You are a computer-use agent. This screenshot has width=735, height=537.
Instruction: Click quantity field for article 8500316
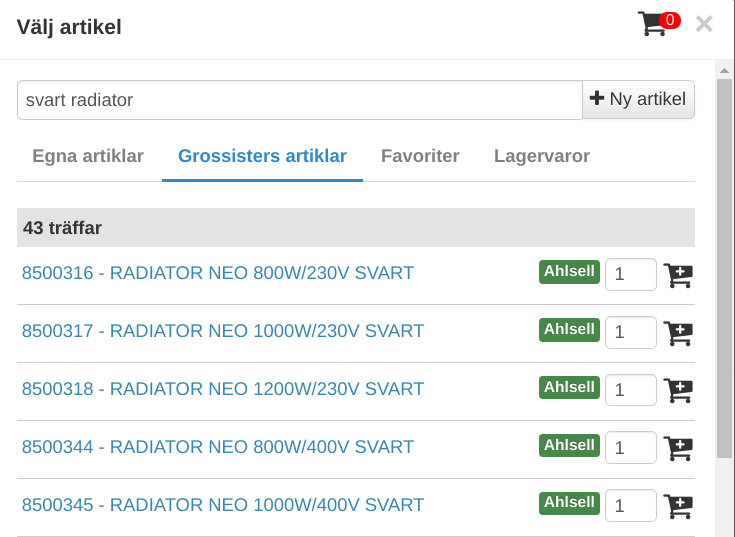tap(630, 275)
